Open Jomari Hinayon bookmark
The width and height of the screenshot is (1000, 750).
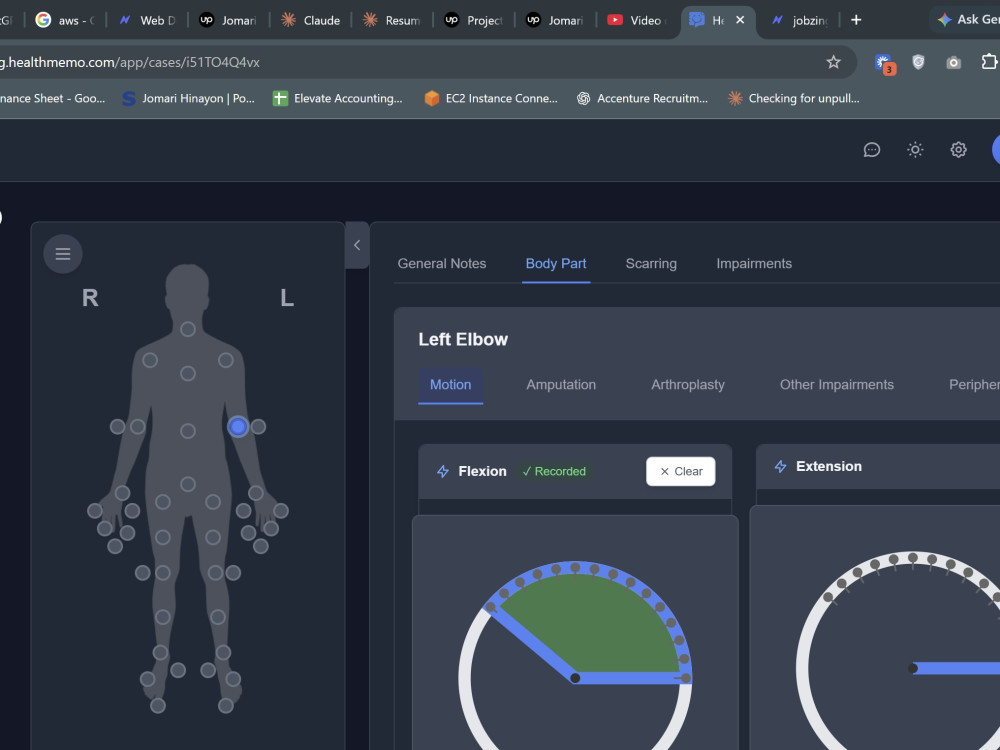point(188,98)
